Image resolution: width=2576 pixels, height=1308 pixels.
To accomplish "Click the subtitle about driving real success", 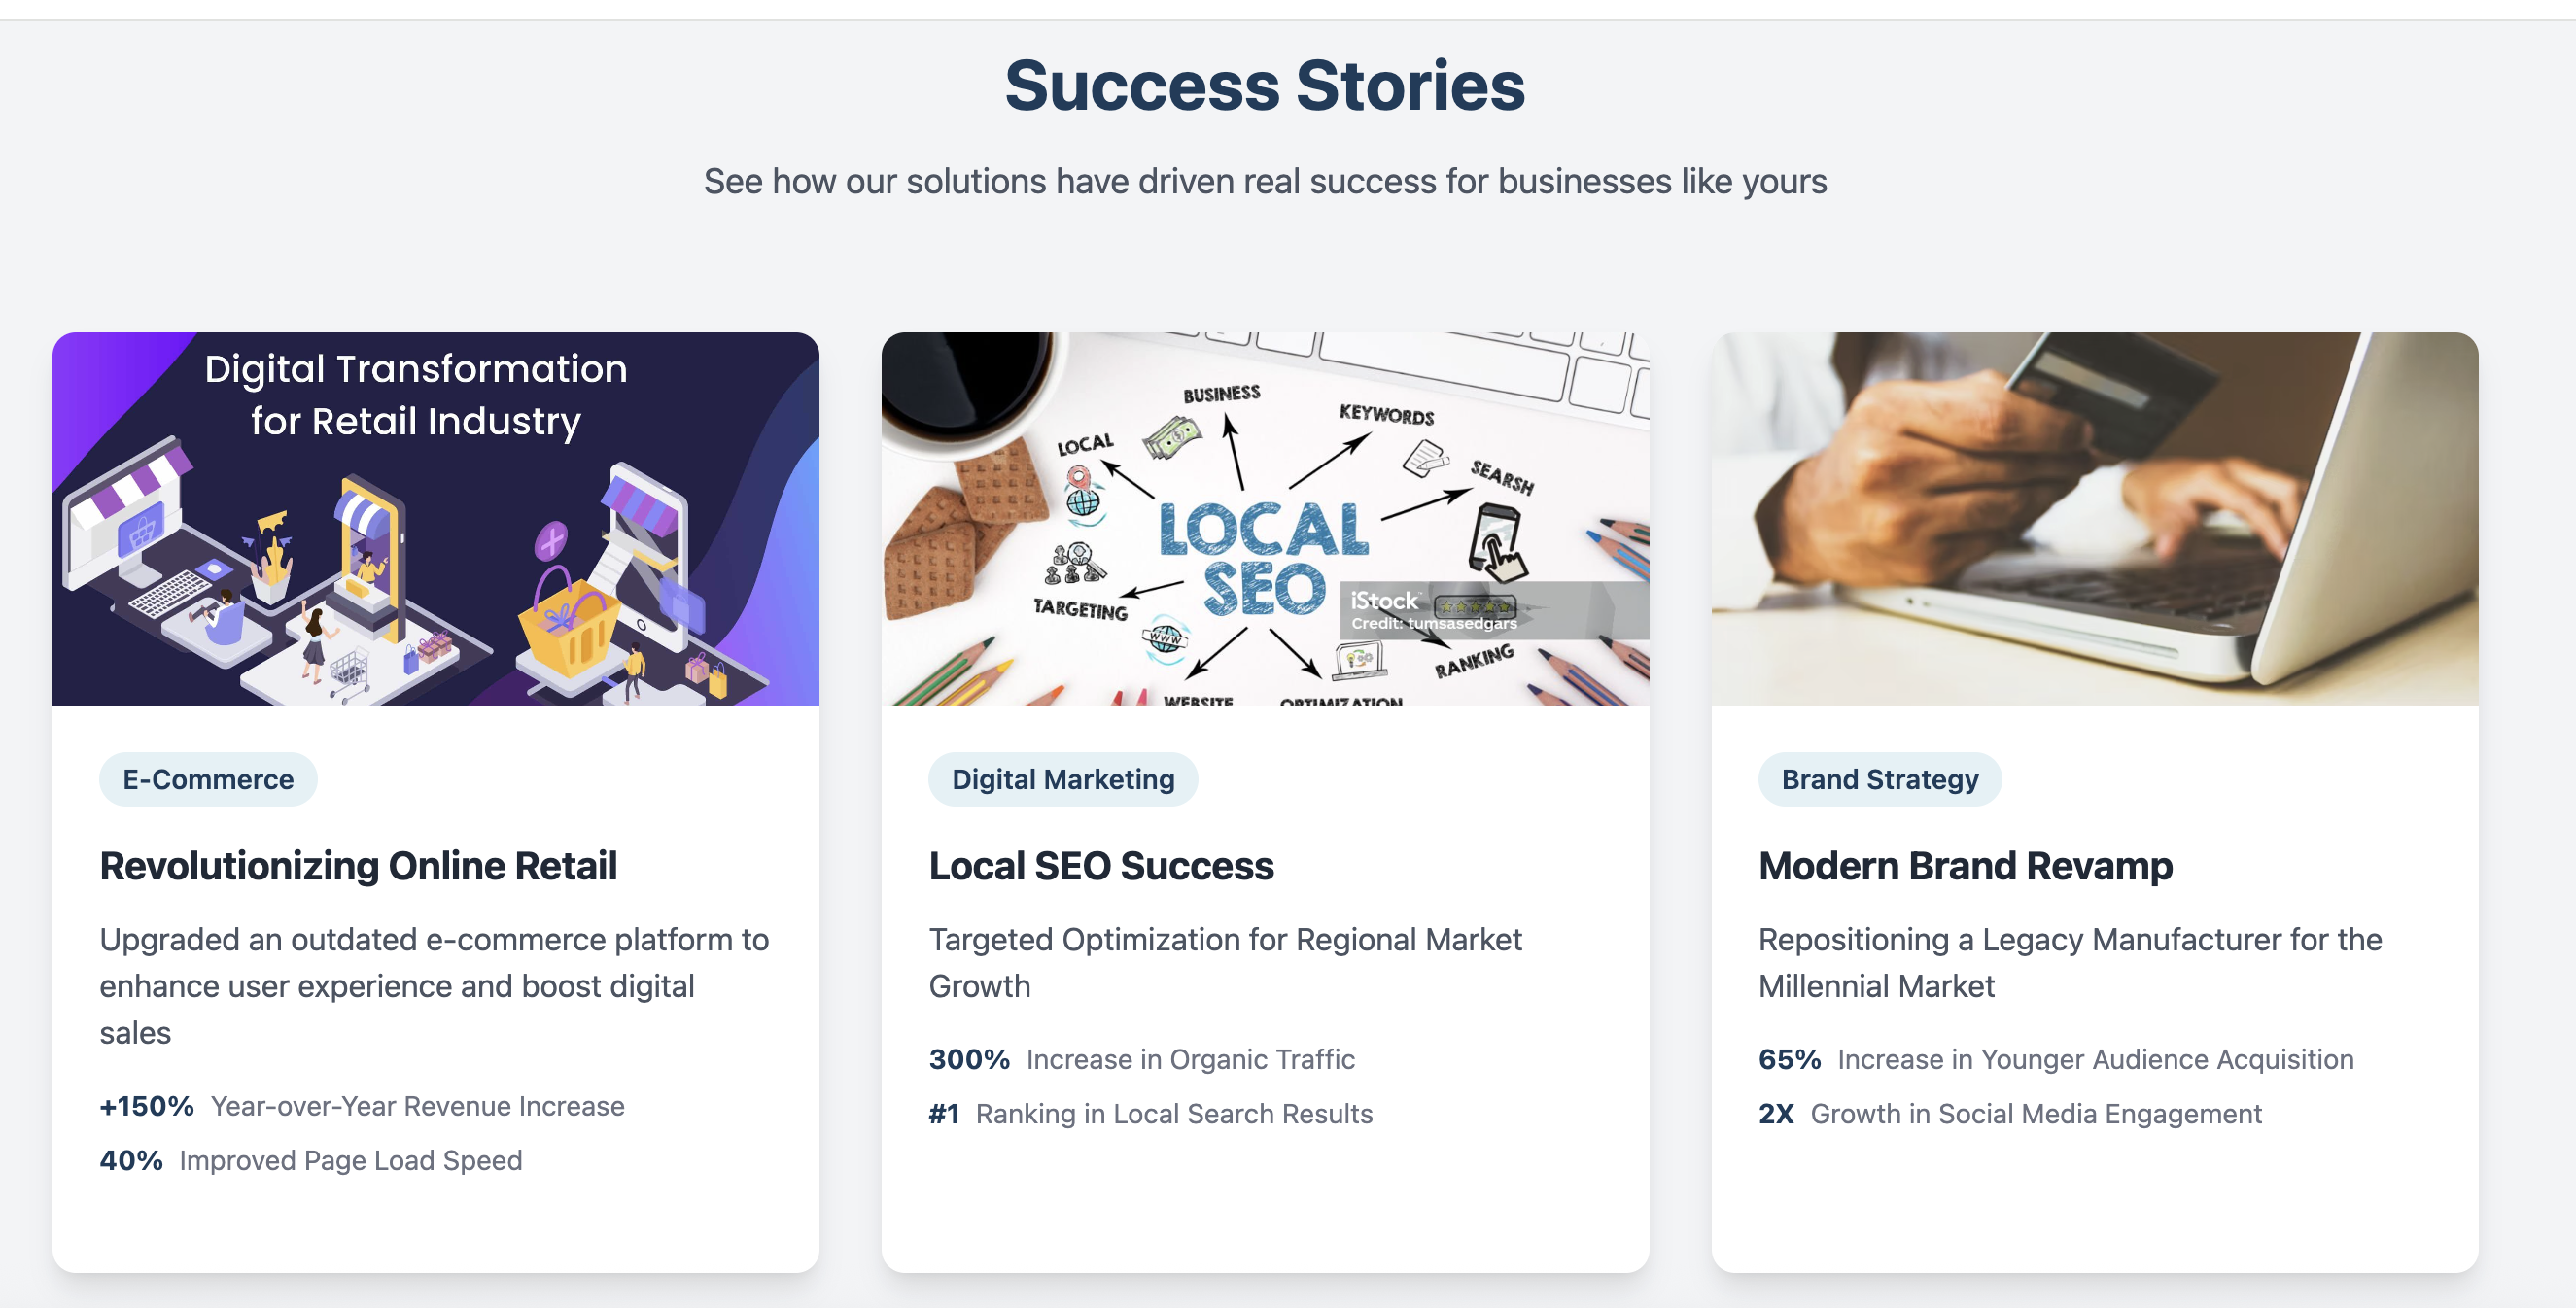I will point(1264,182).
